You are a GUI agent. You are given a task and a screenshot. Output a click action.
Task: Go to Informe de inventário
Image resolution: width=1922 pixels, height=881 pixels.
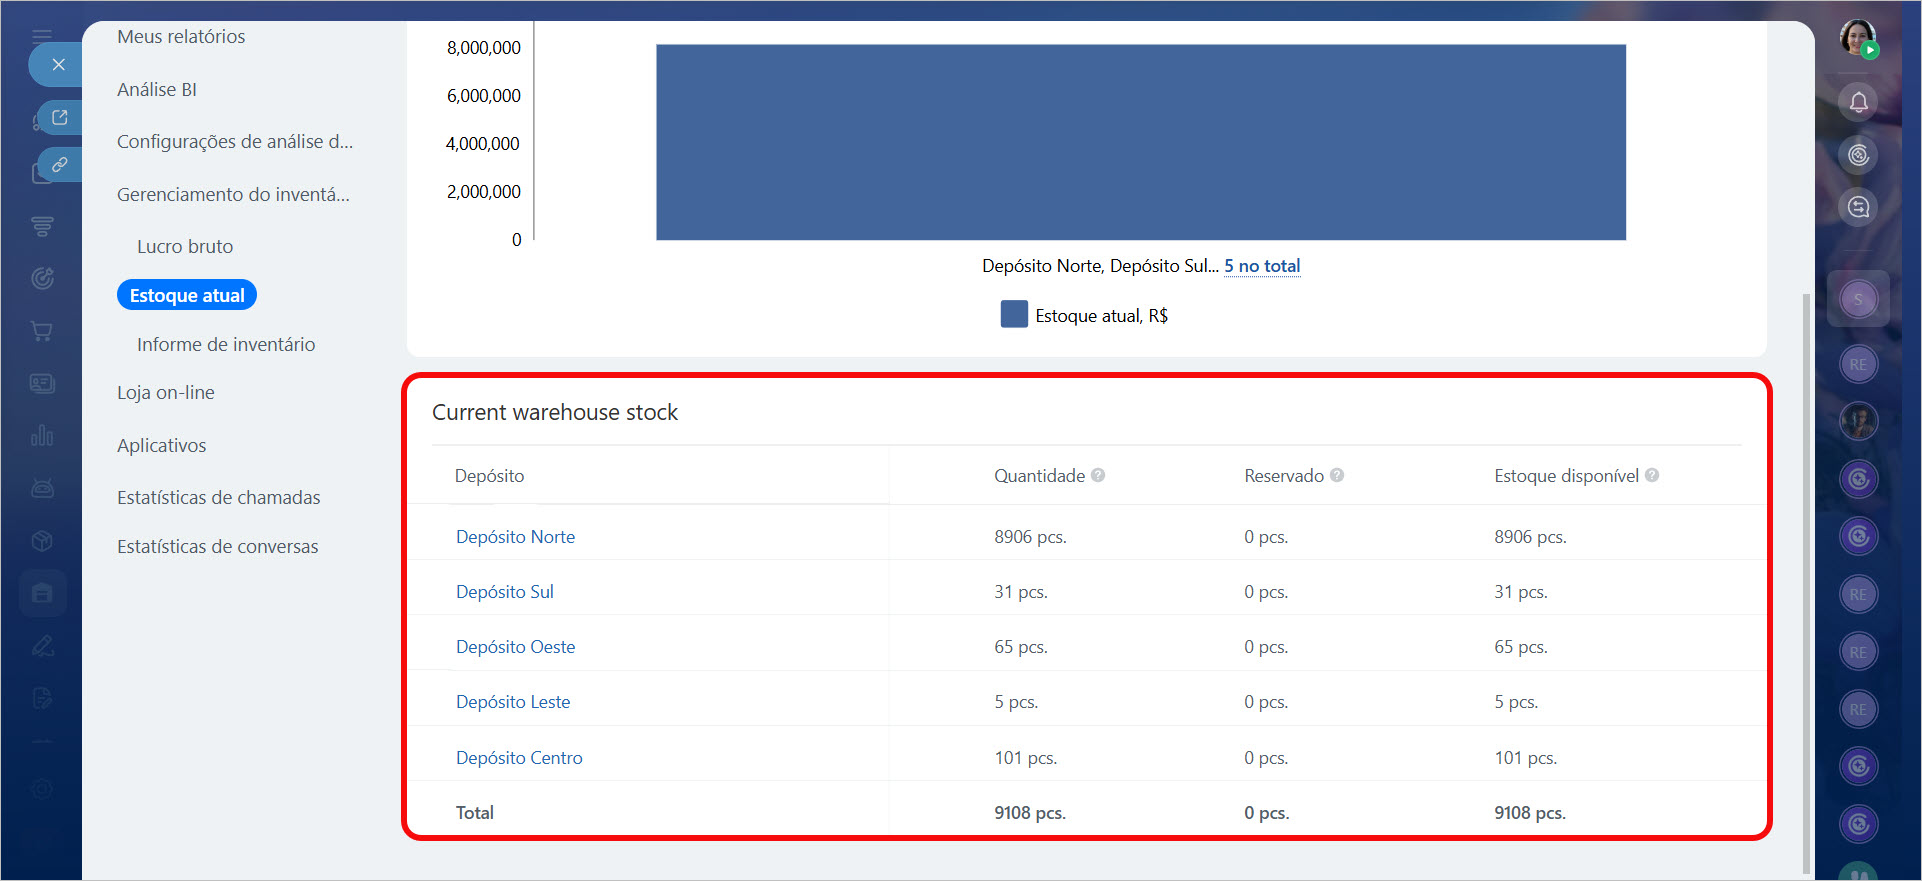pyautogui.click(x=226, y=345)
